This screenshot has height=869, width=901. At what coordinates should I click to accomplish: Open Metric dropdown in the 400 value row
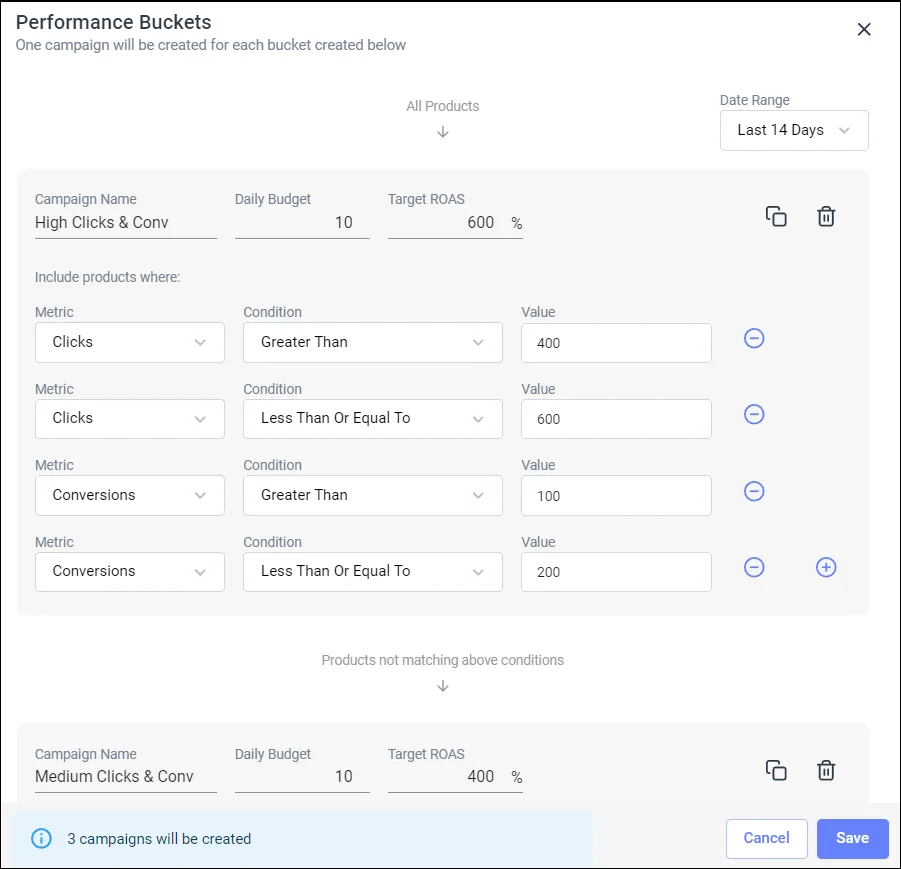pos(130,342)
